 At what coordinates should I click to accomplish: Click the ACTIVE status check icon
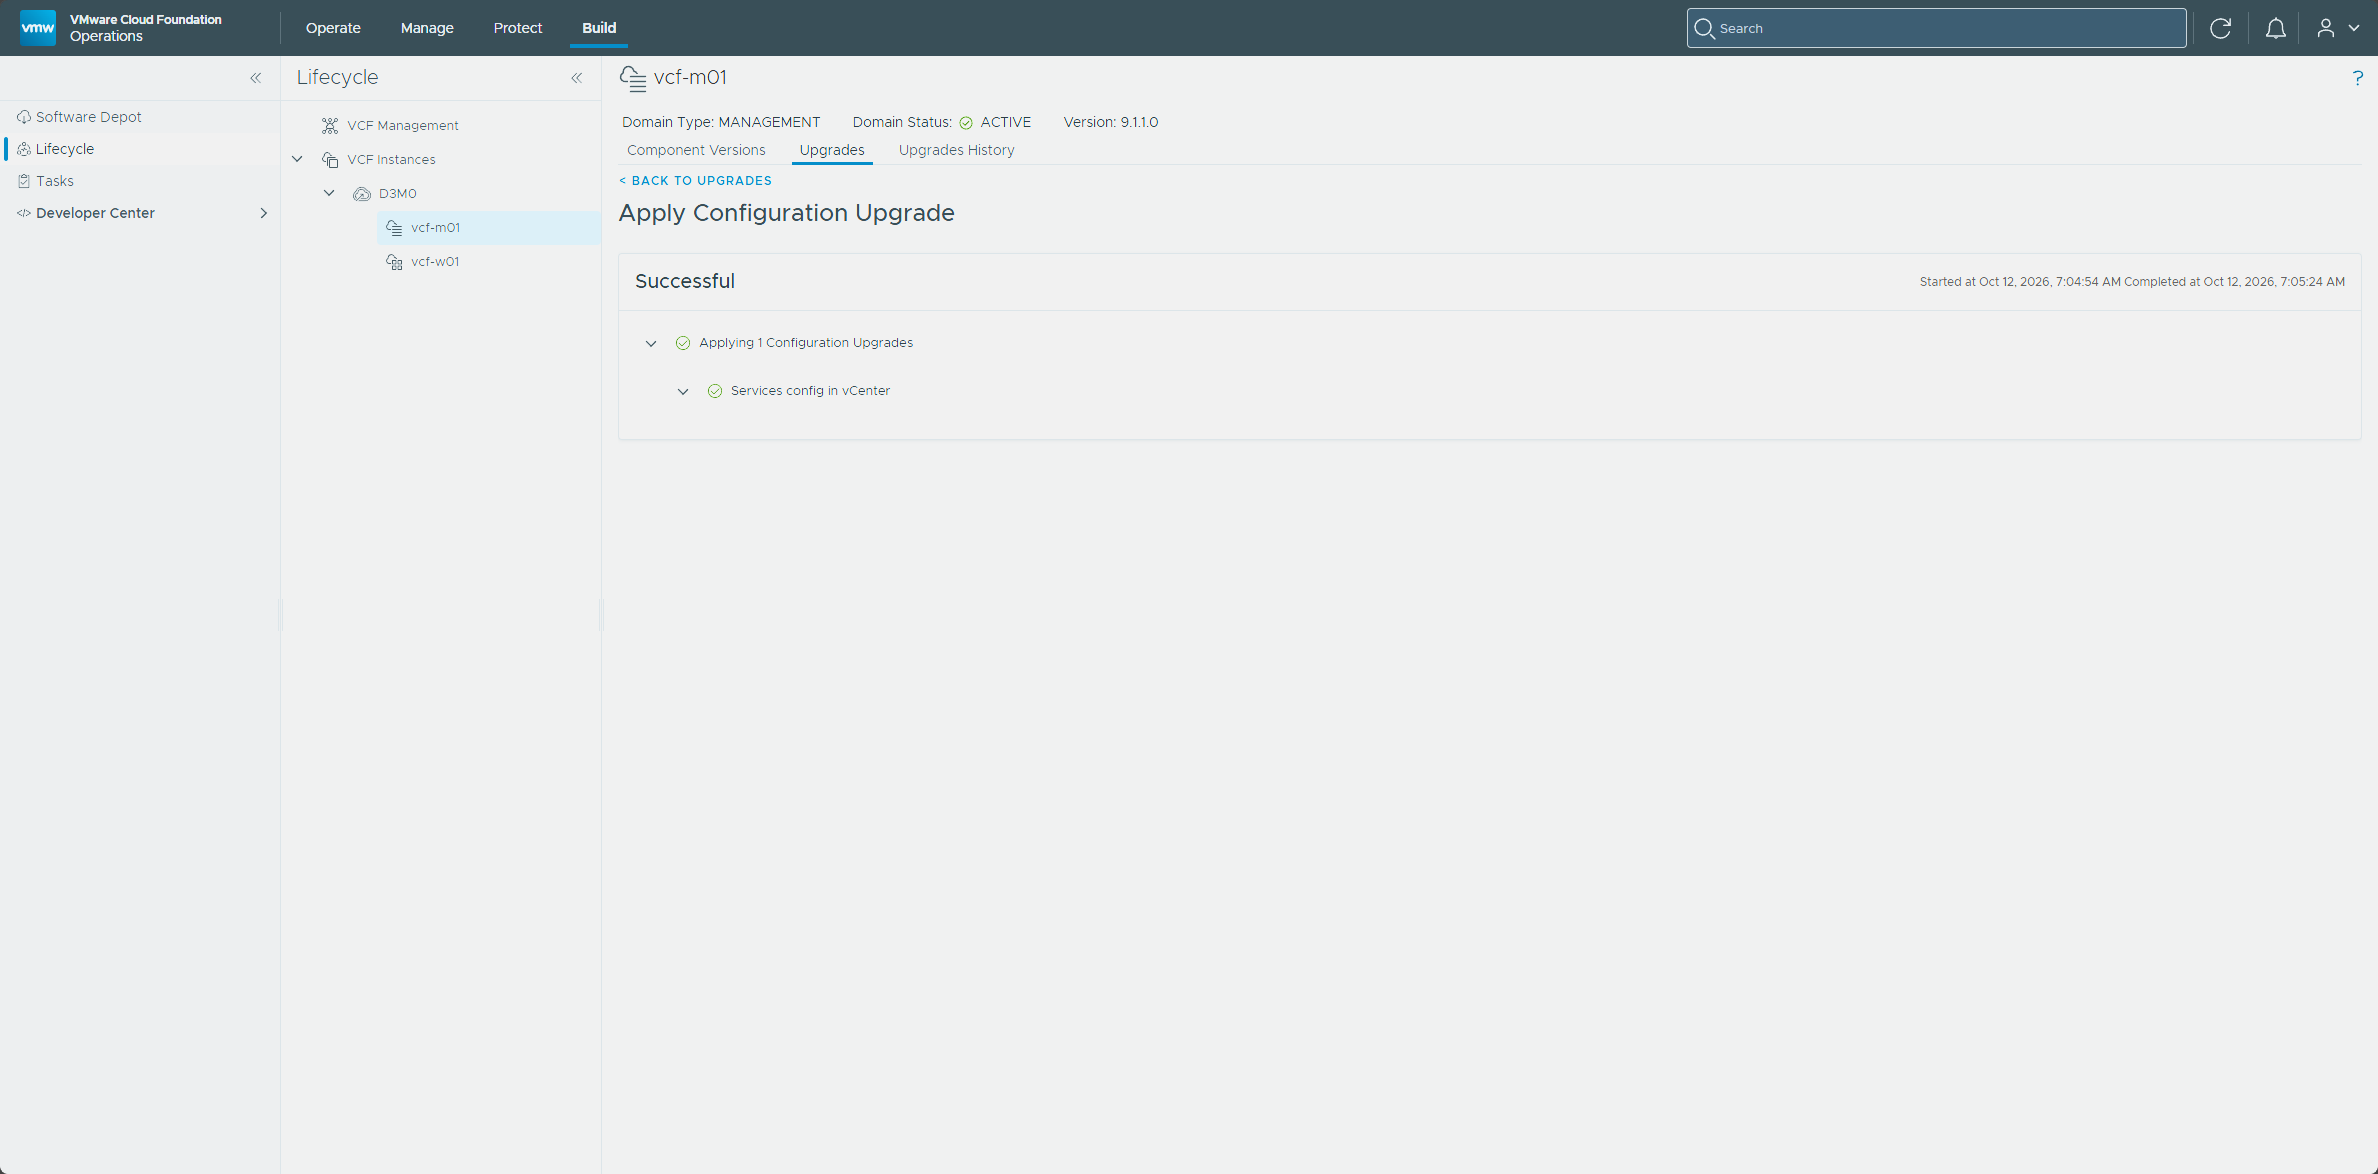pyautogui.click(x=966, y=123)
